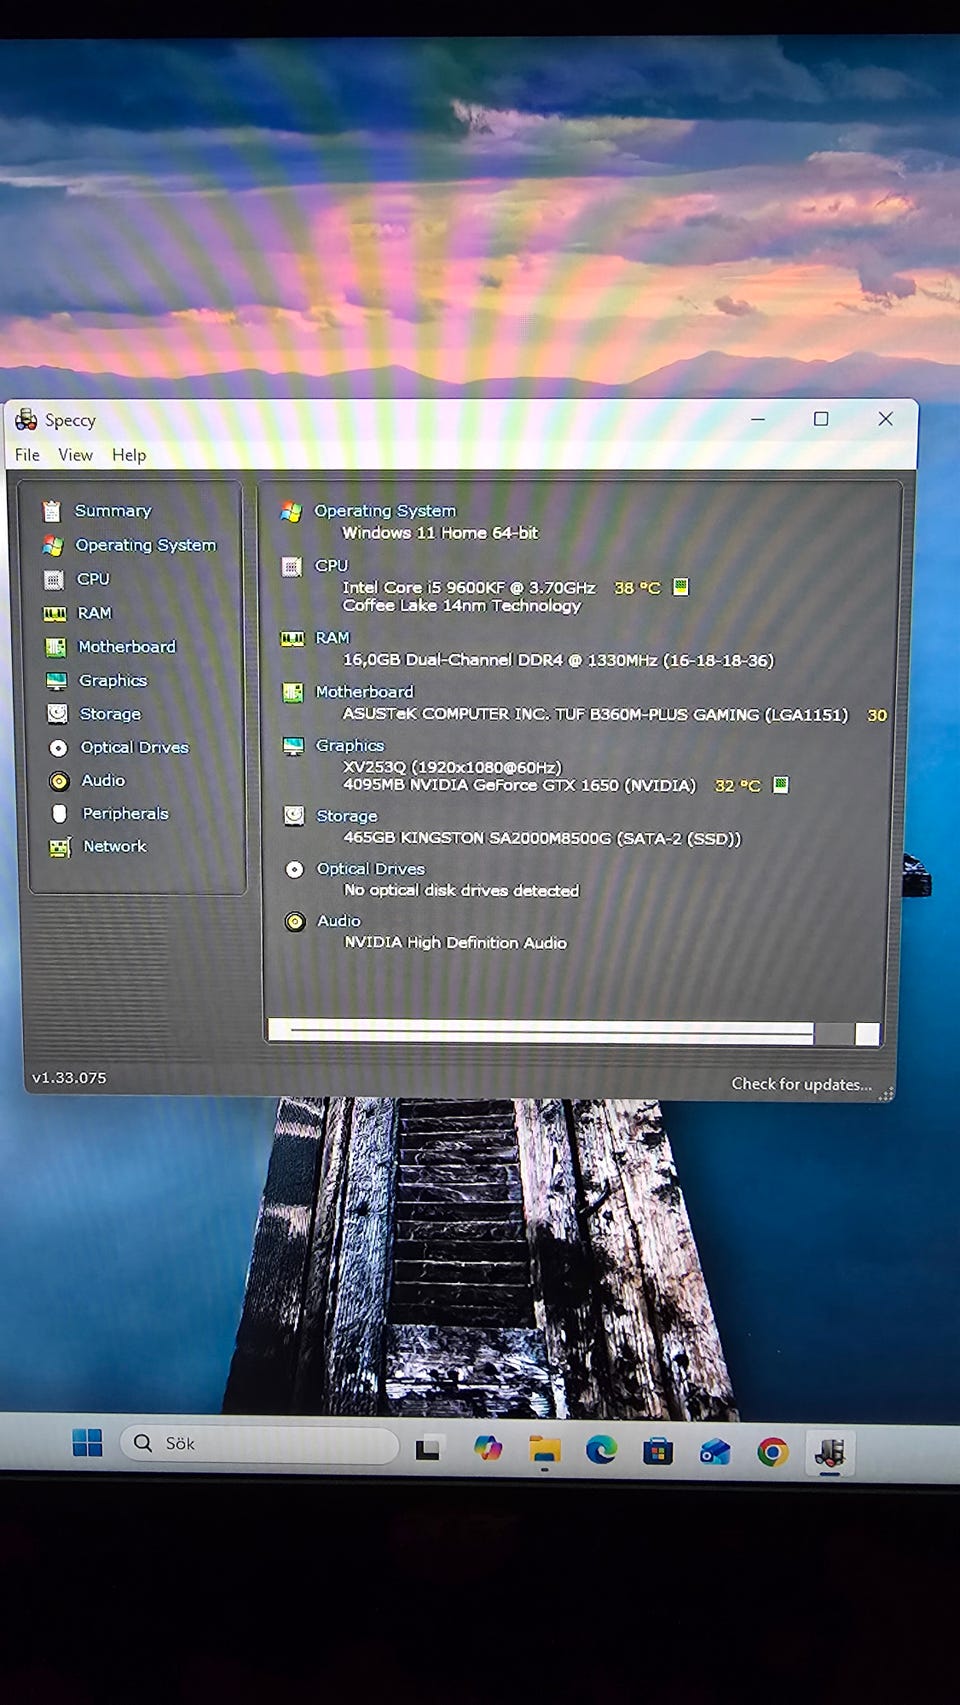Image resolution: width=960 pixels, height=1705 pixels.
Task: Open the File menu
Action: (27, 455)
